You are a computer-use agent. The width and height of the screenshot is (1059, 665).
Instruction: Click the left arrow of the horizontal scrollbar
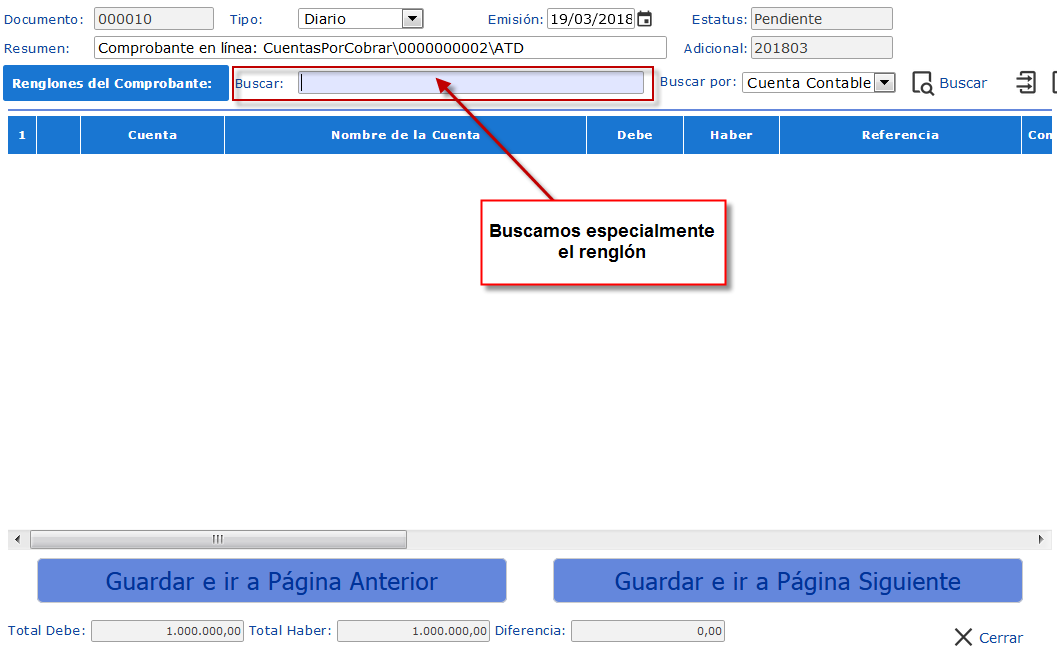pyautogui.click(x=16, y=539)
